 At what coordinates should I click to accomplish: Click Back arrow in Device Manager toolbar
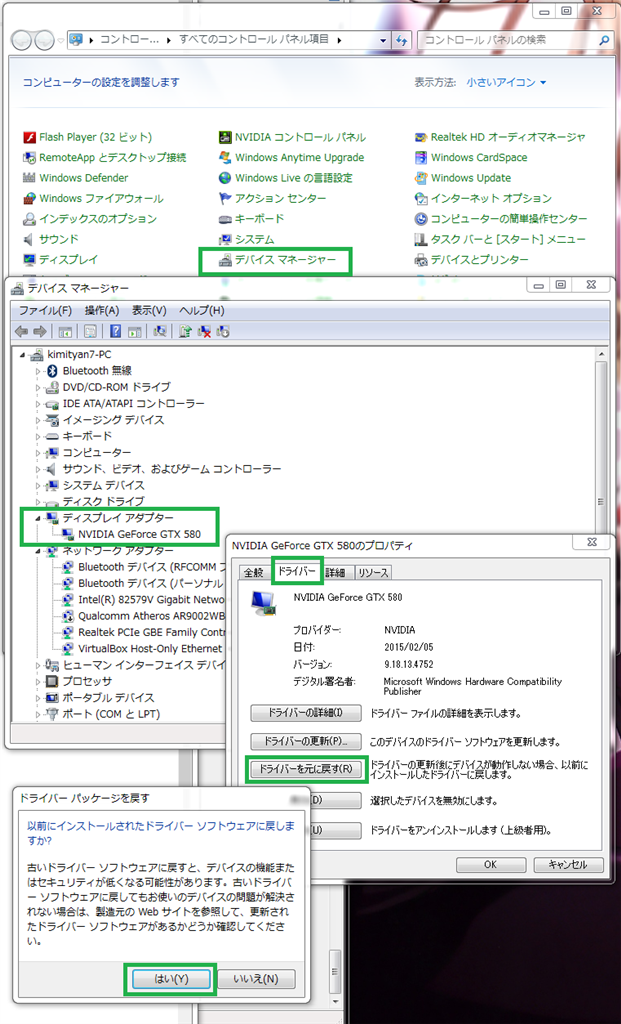point(22,331)
